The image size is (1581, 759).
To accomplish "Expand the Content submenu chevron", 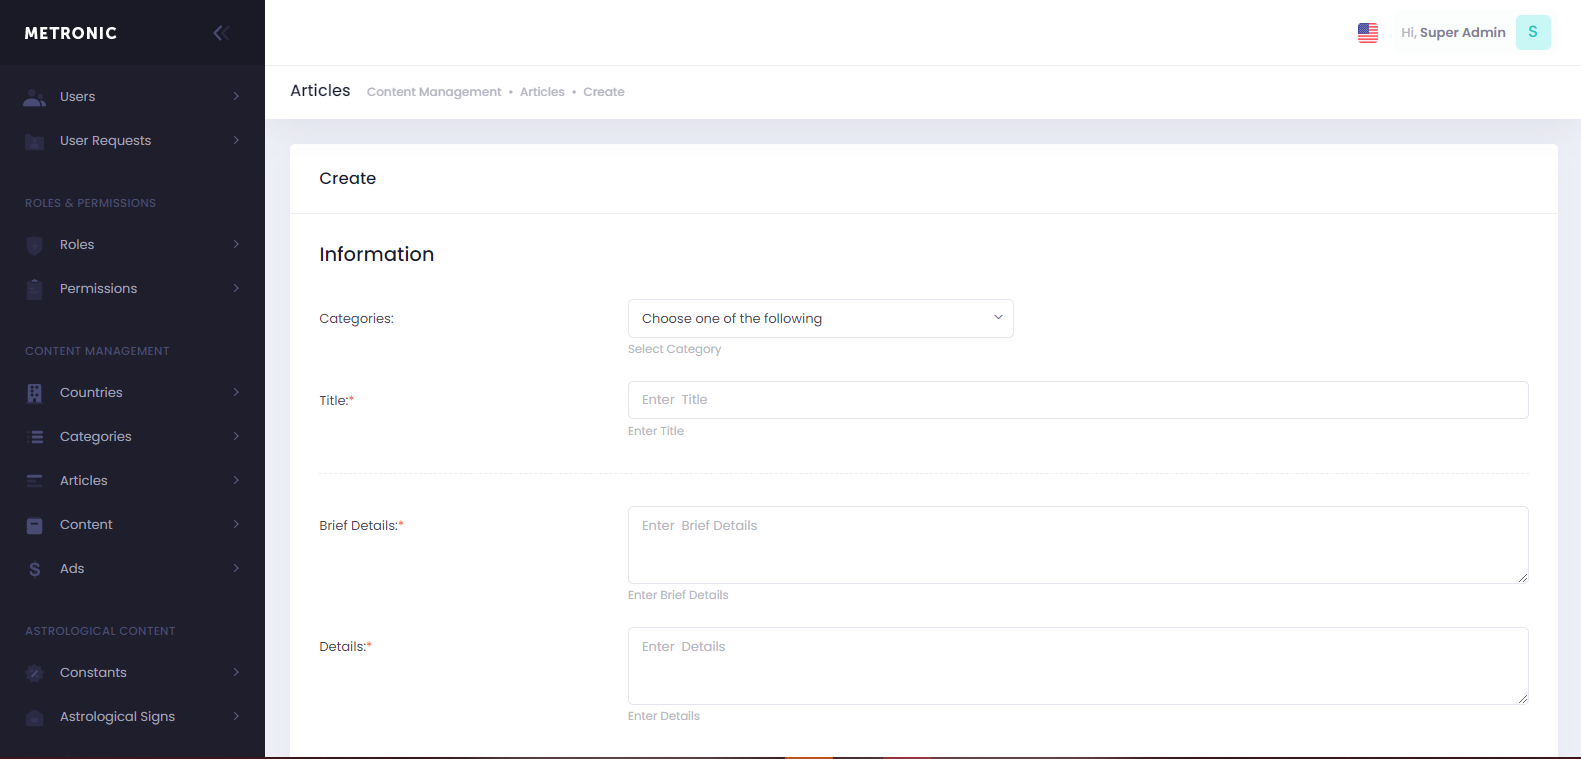I will tap(236, 525).
